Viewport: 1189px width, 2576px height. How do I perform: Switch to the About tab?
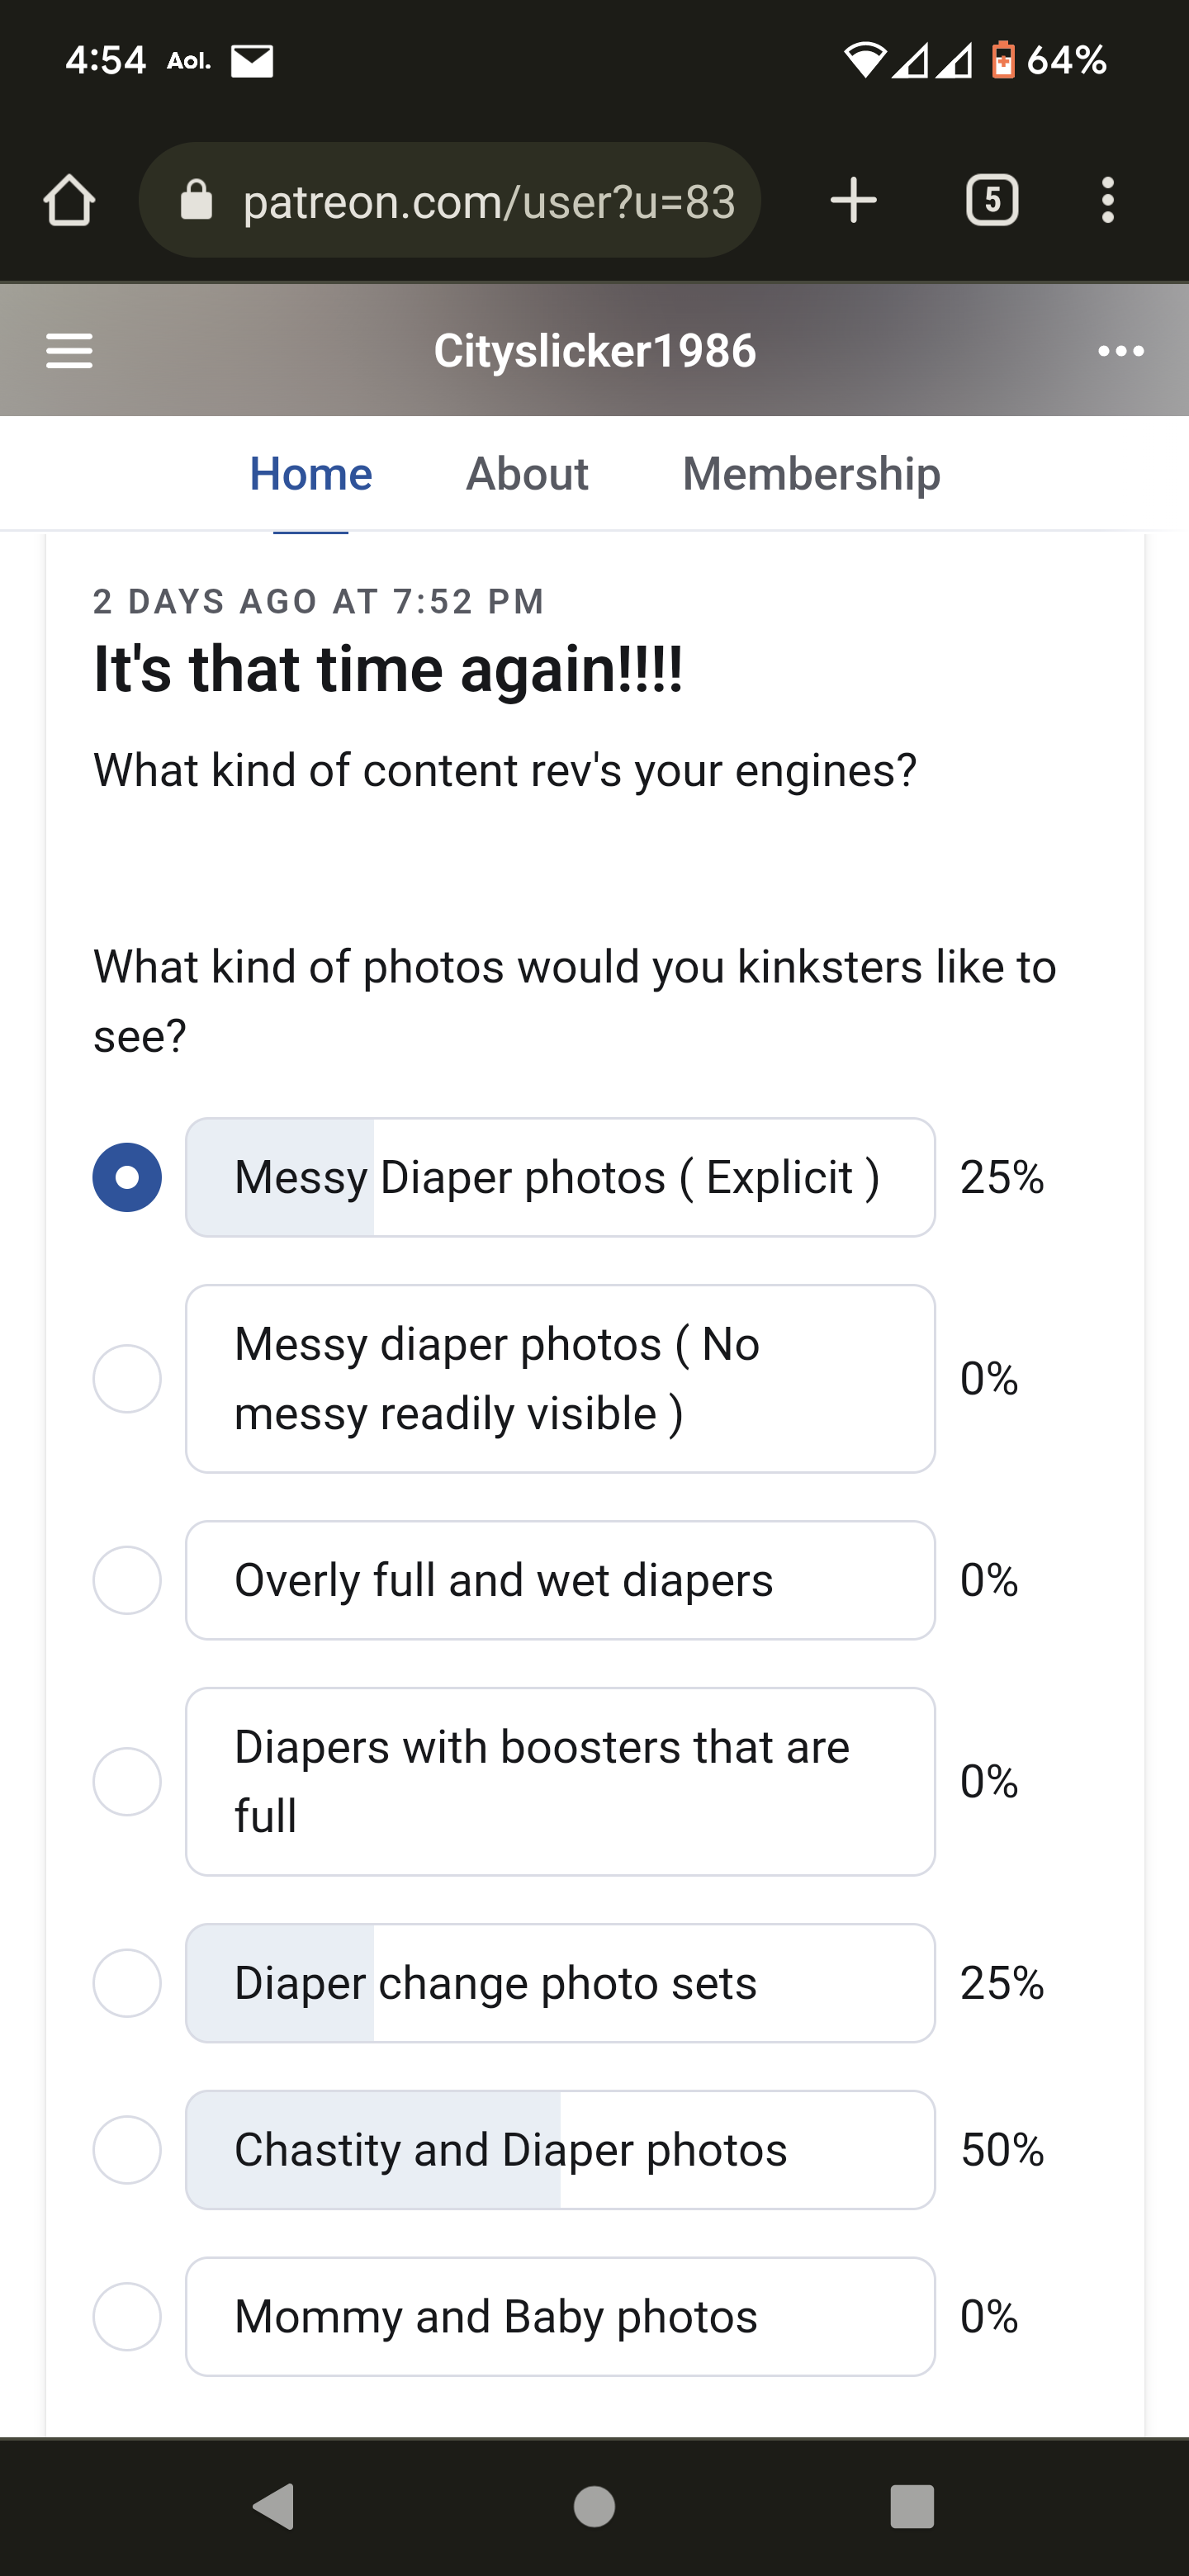[x=527, y=473]
